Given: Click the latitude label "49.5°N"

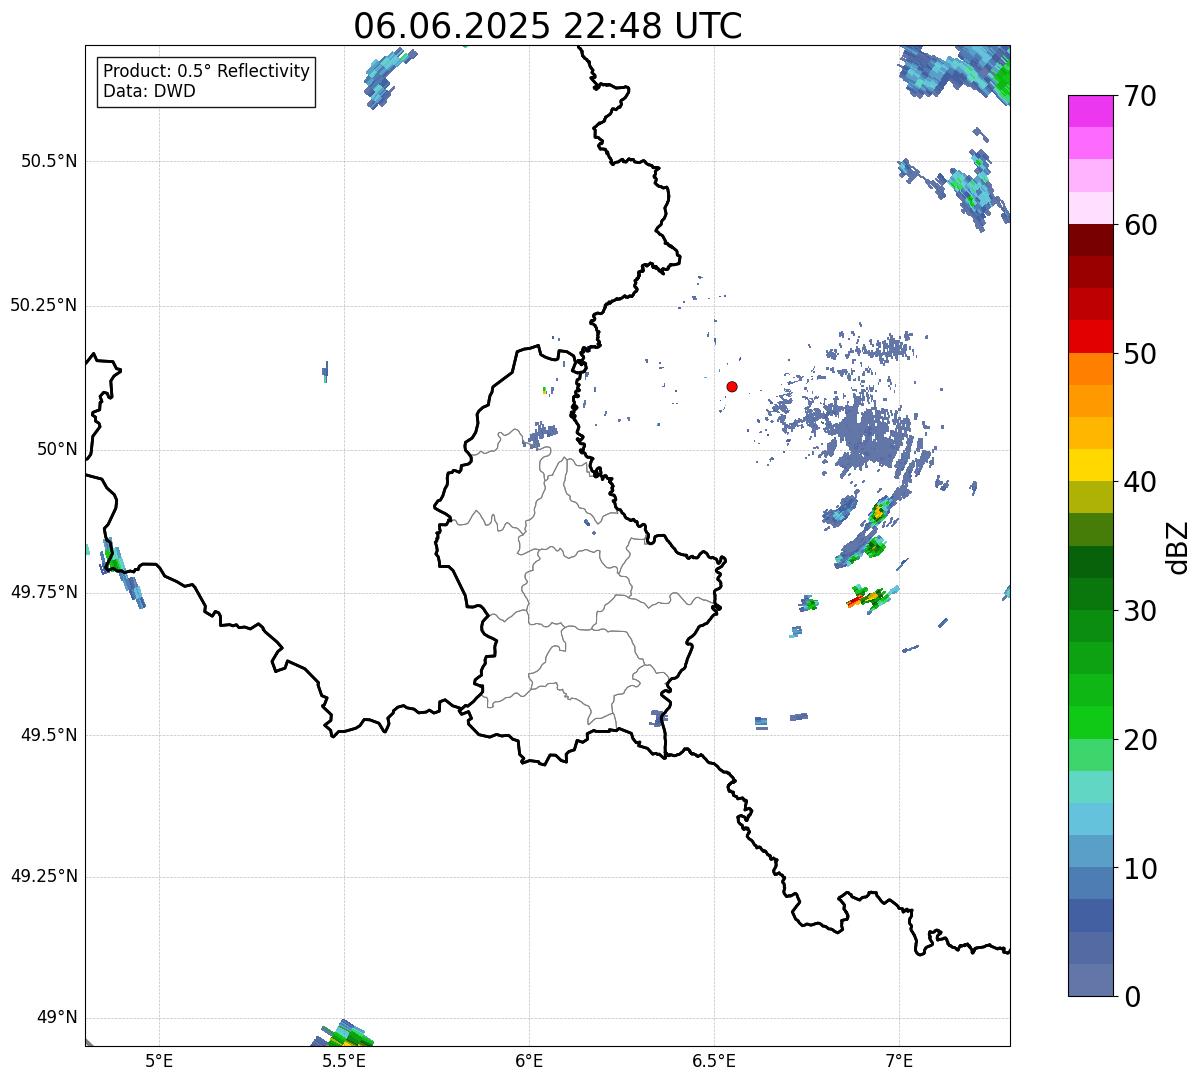Looking at the screenshot, I should [x=49, y=735].
